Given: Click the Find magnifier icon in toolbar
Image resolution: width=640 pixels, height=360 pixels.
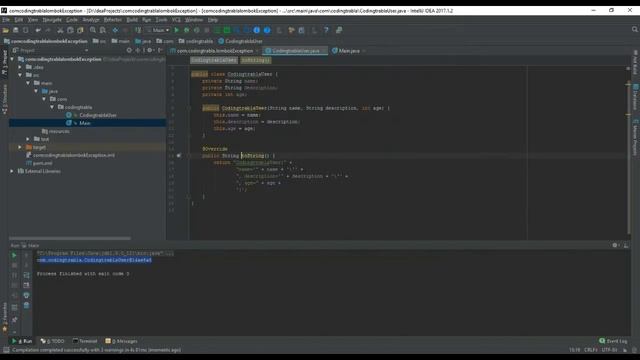Looking at the screenshot, I should [93, 30].
